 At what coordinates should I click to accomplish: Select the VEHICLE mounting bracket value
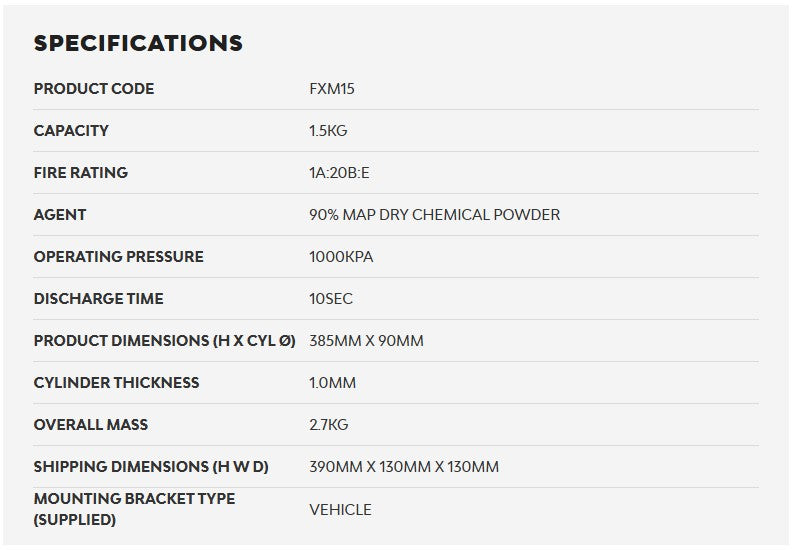point(340,510)
